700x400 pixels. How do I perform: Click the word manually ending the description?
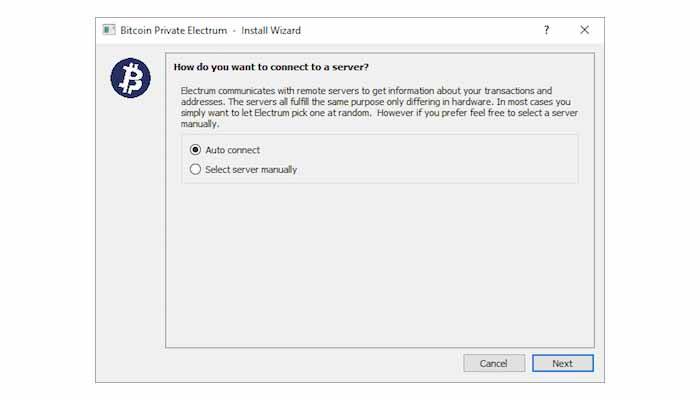point(199,124)
